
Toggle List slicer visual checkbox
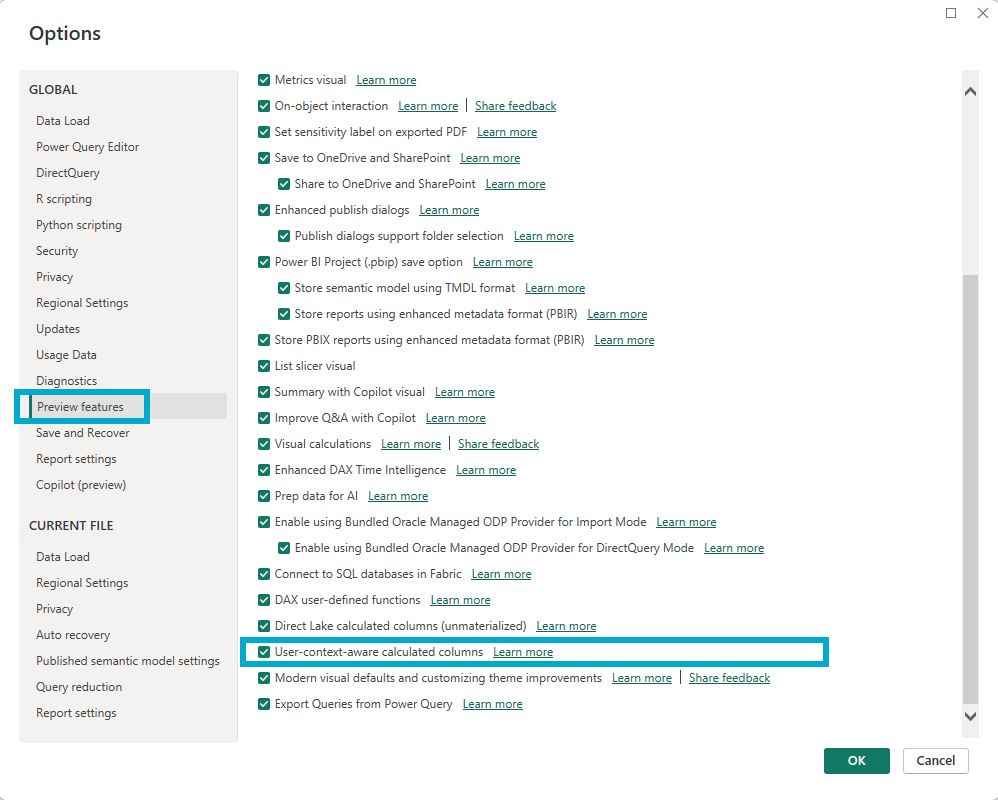point(264,366)
